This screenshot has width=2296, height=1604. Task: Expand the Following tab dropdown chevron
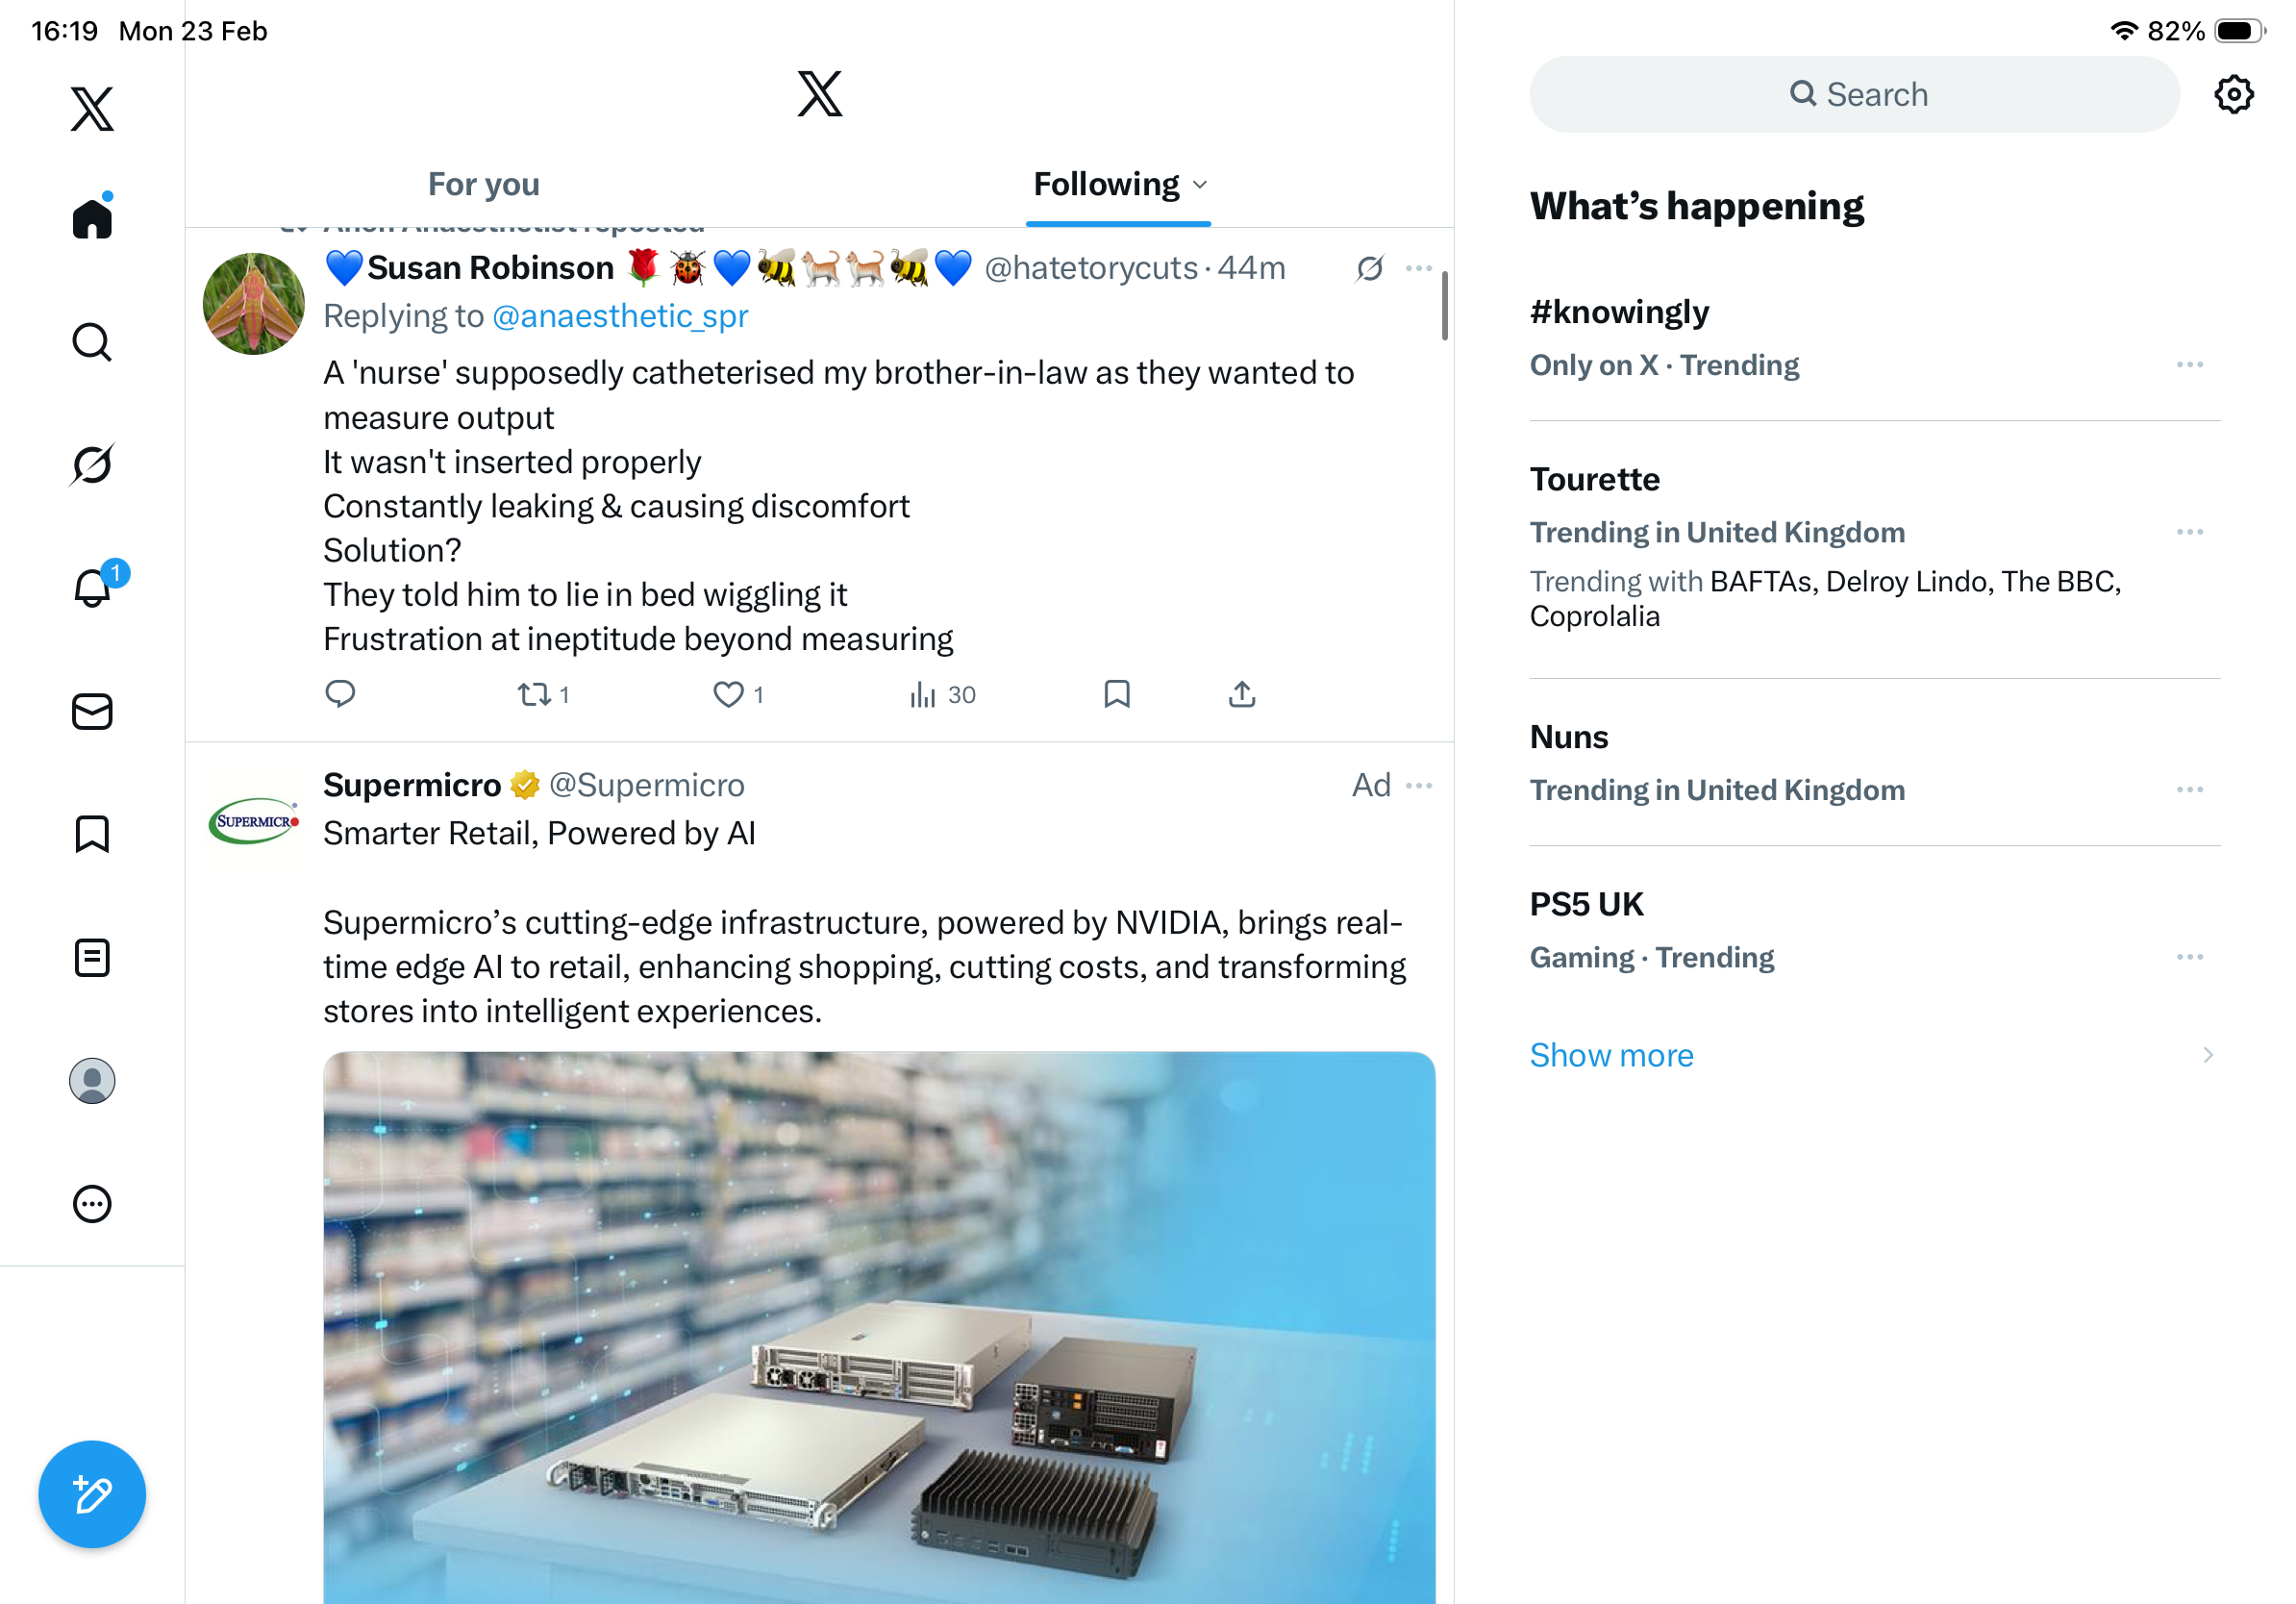[x=1201, y=185]
